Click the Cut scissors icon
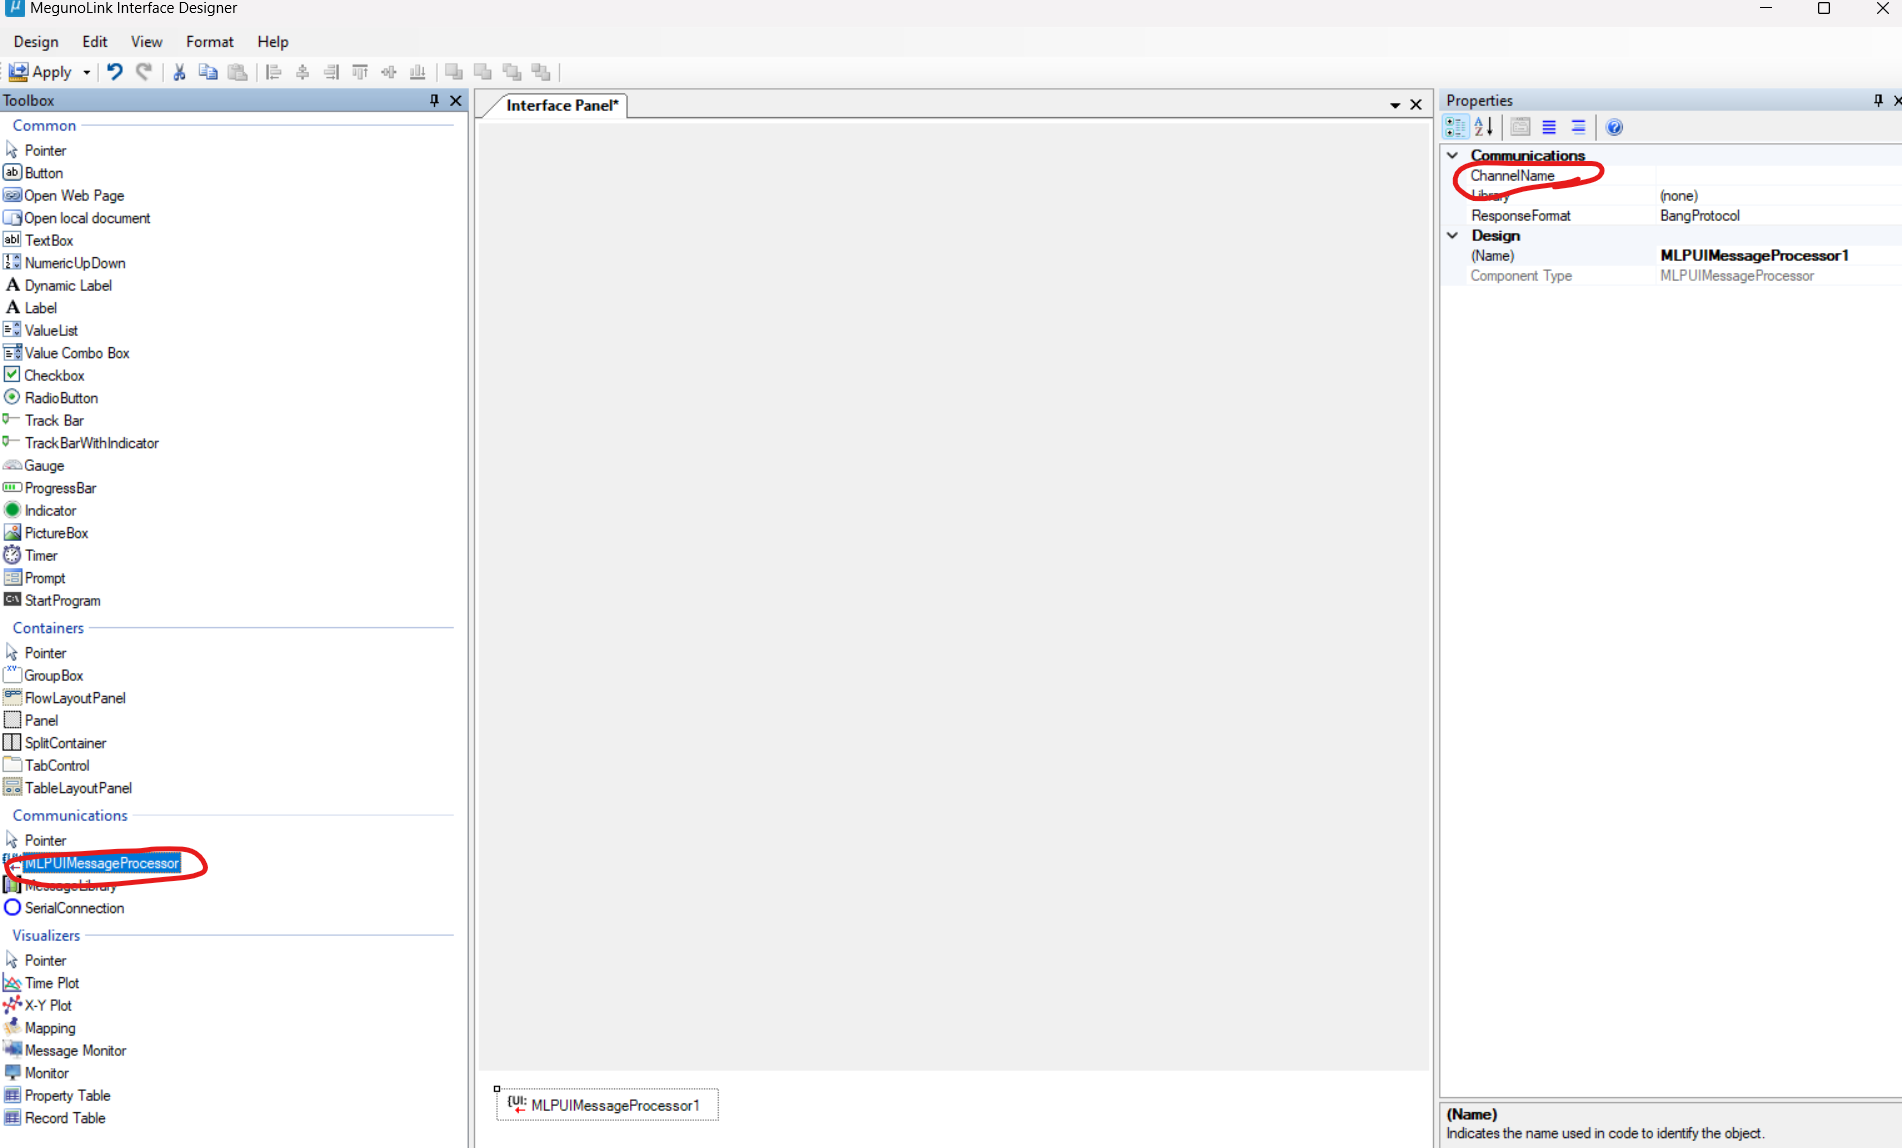1902x1148 pixels. tap(179, 72)
